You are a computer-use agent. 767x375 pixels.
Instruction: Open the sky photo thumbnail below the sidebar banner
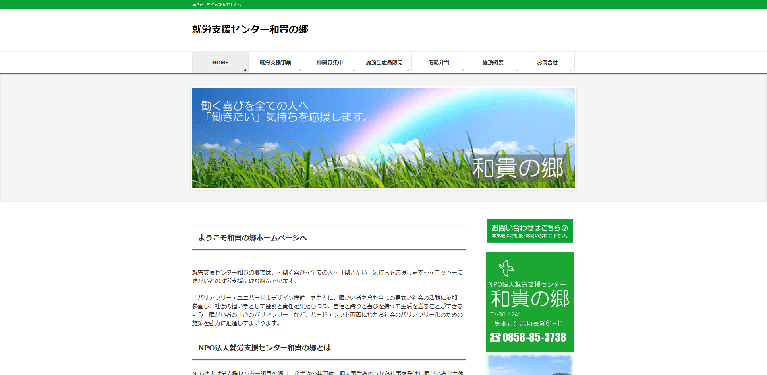point(530,365)
